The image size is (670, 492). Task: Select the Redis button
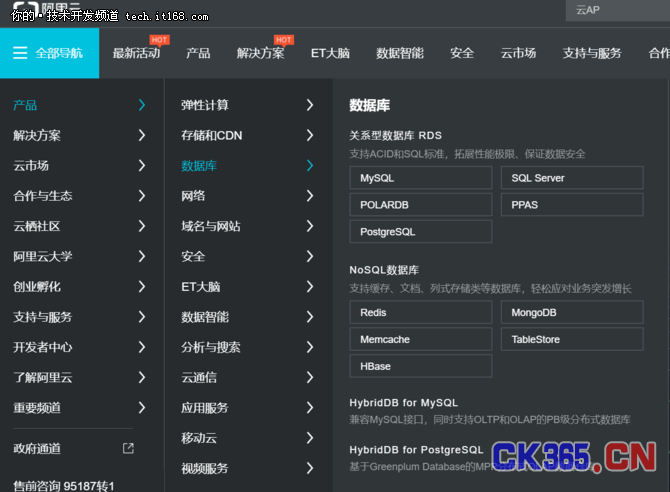(x=421, y=312)
